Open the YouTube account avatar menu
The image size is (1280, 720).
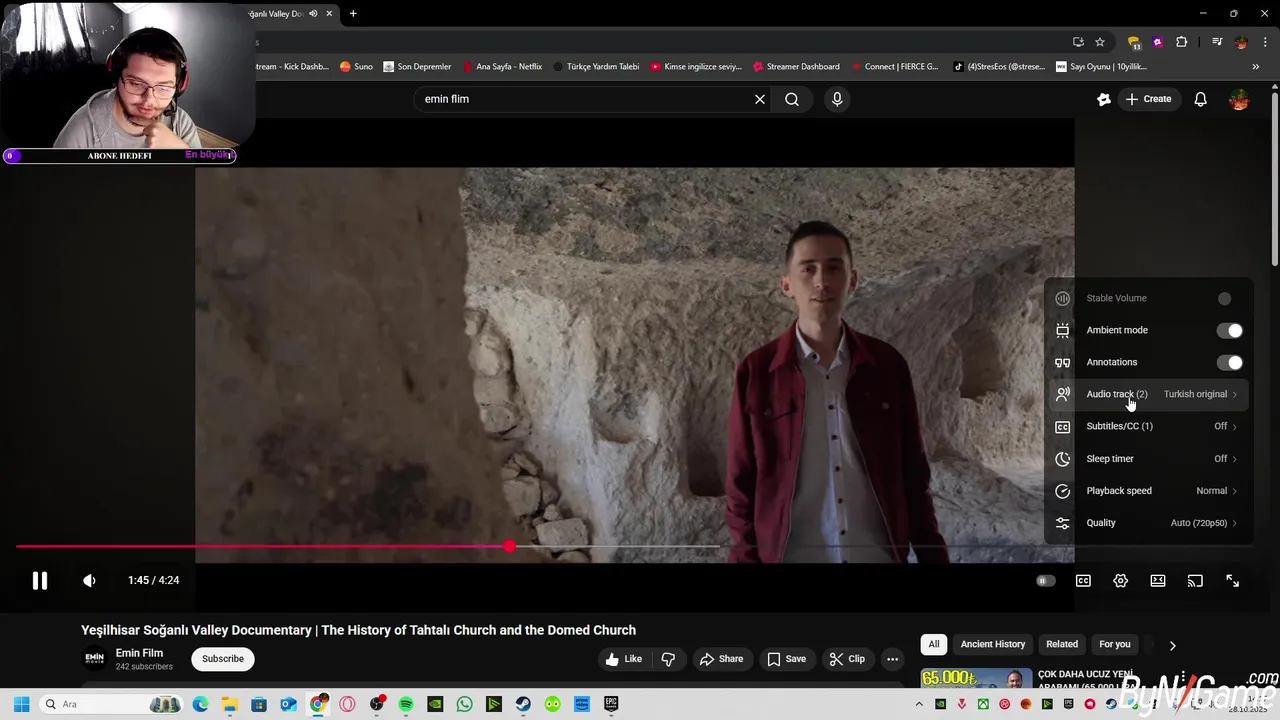(x=1239, y=99)
